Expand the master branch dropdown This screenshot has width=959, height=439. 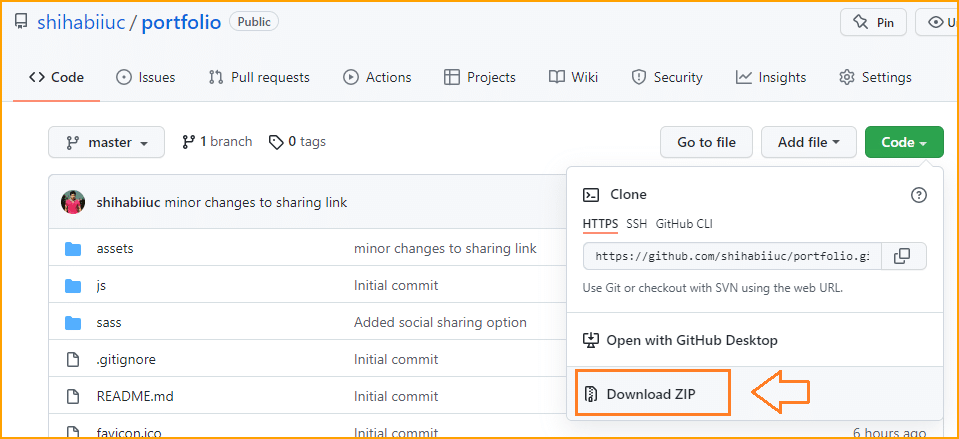(106, 142)
